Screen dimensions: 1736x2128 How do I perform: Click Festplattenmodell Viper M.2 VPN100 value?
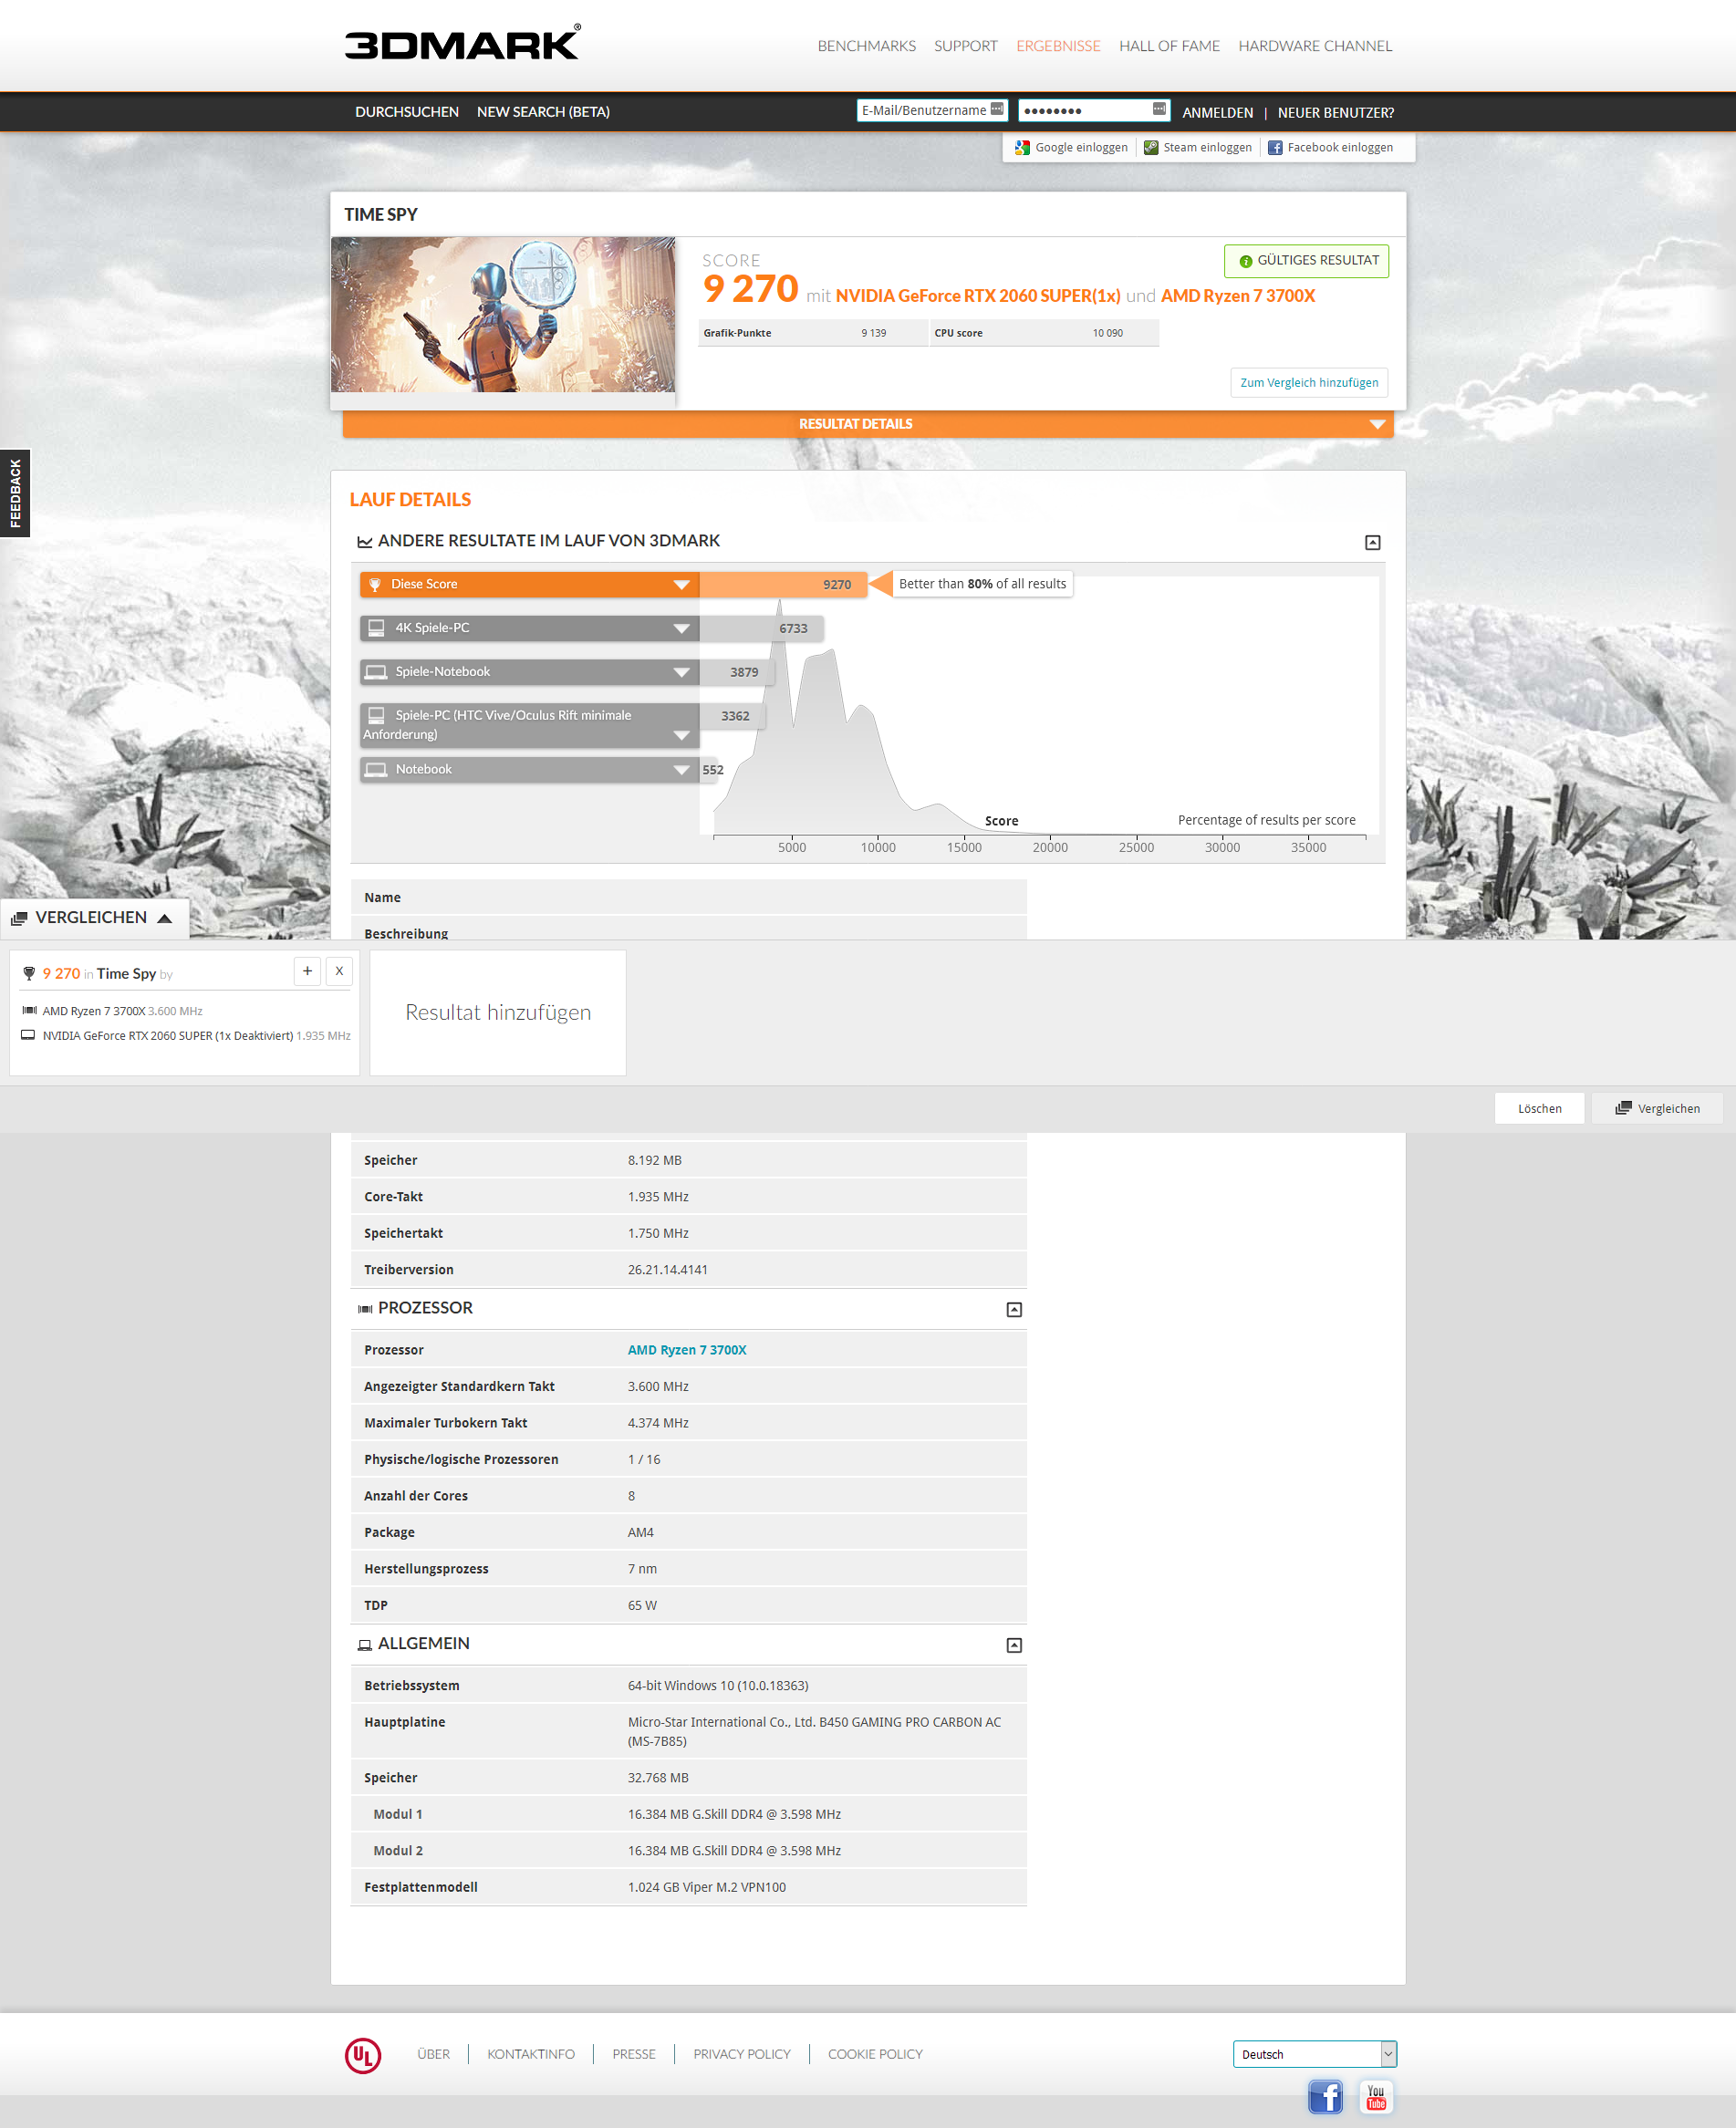707,1887
